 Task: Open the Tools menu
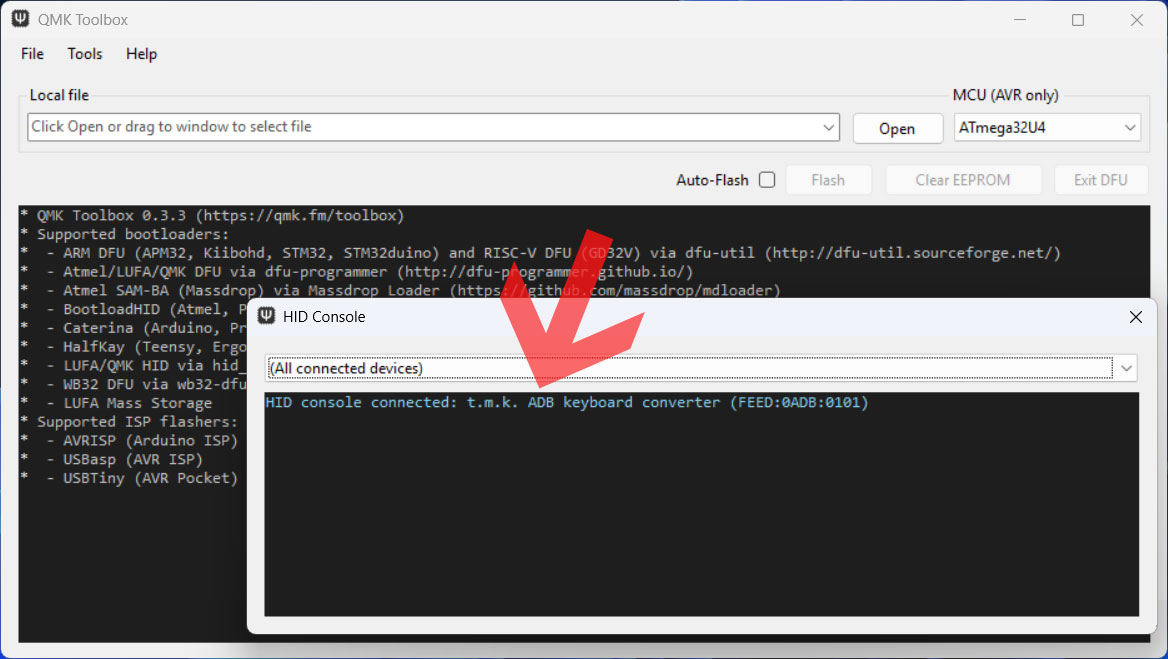point(84,54)
